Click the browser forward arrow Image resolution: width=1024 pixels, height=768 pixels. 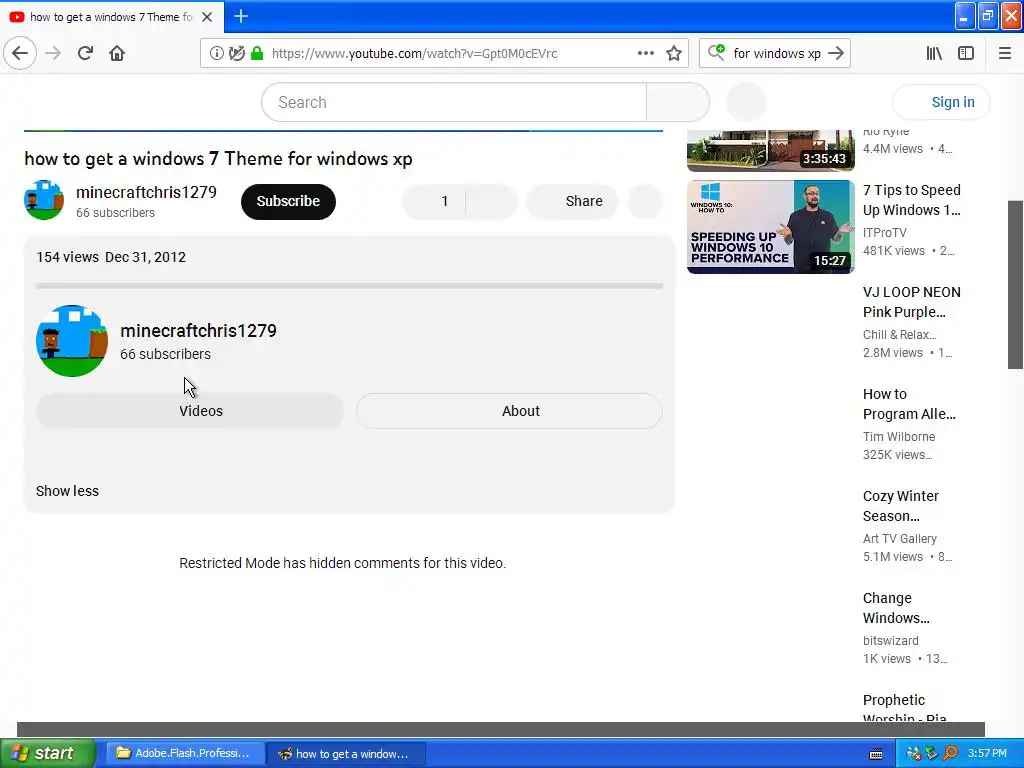[53, 53]
